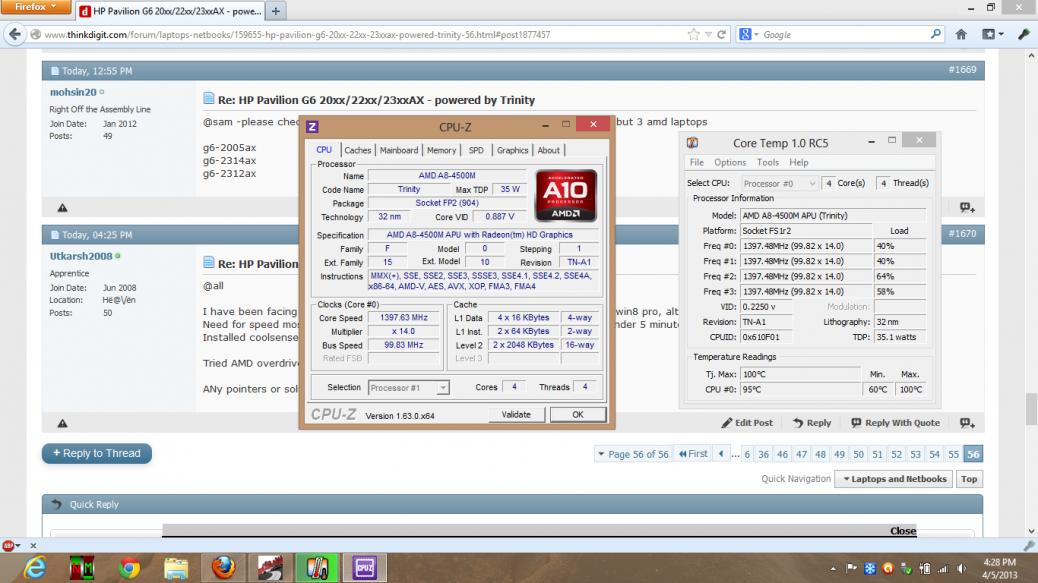
Task: Click the CPU-Z taskbar icon
Action: tap(364, 568)
